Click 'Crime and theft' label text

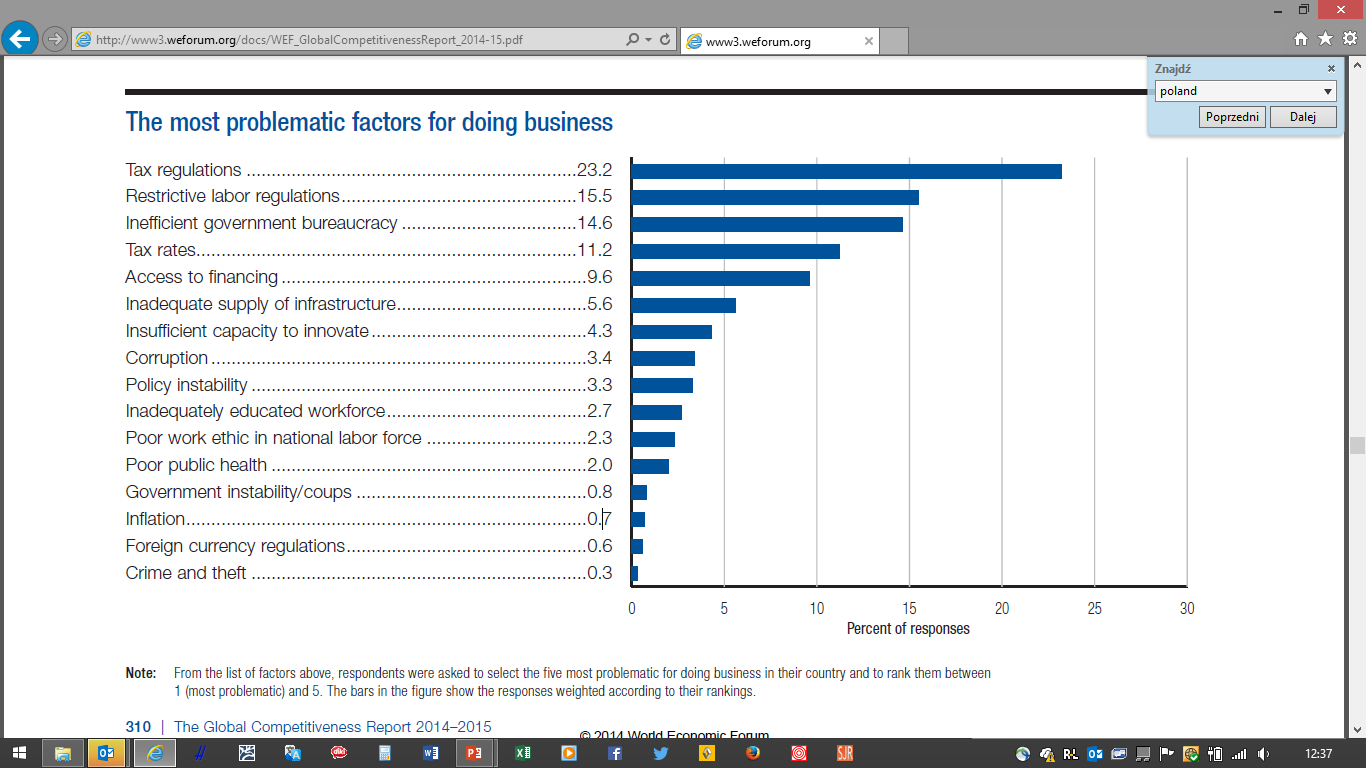pos(185,573)
